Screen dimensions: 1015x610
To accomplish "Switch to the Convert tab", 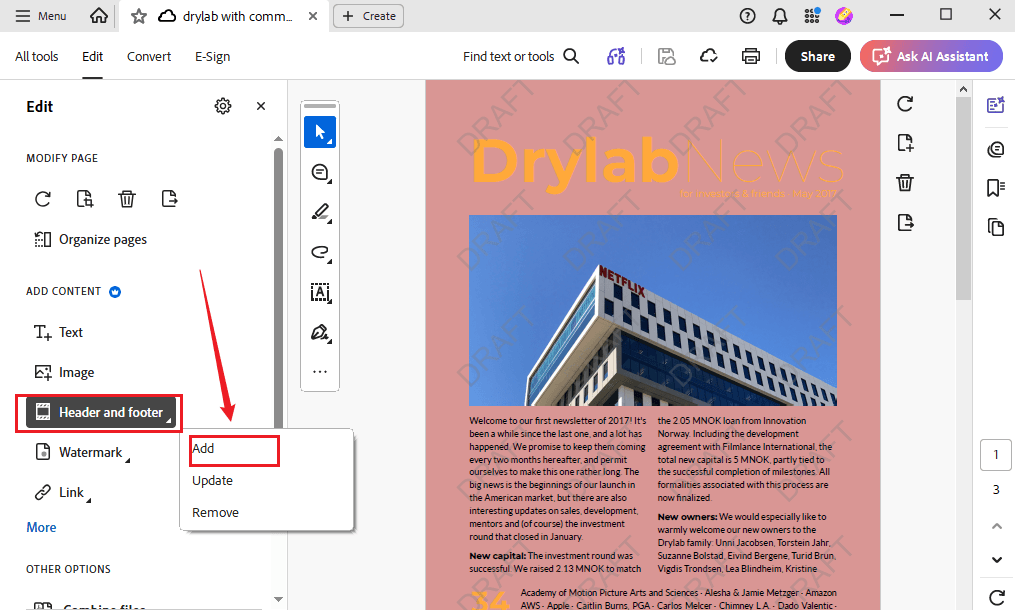I will point(149,56).
